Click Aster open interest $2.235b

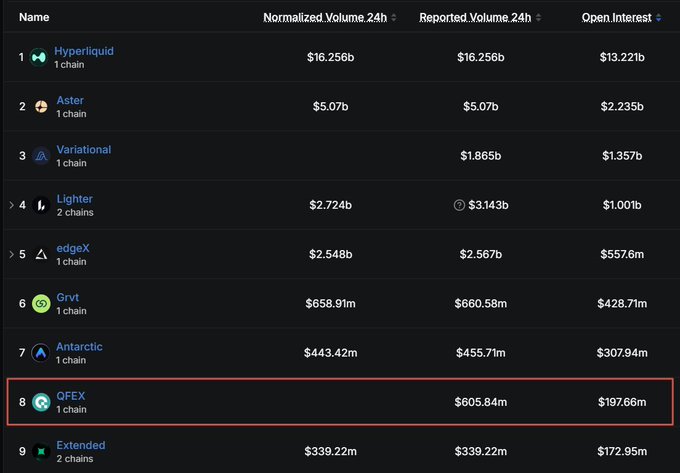(x=622, y=106)
